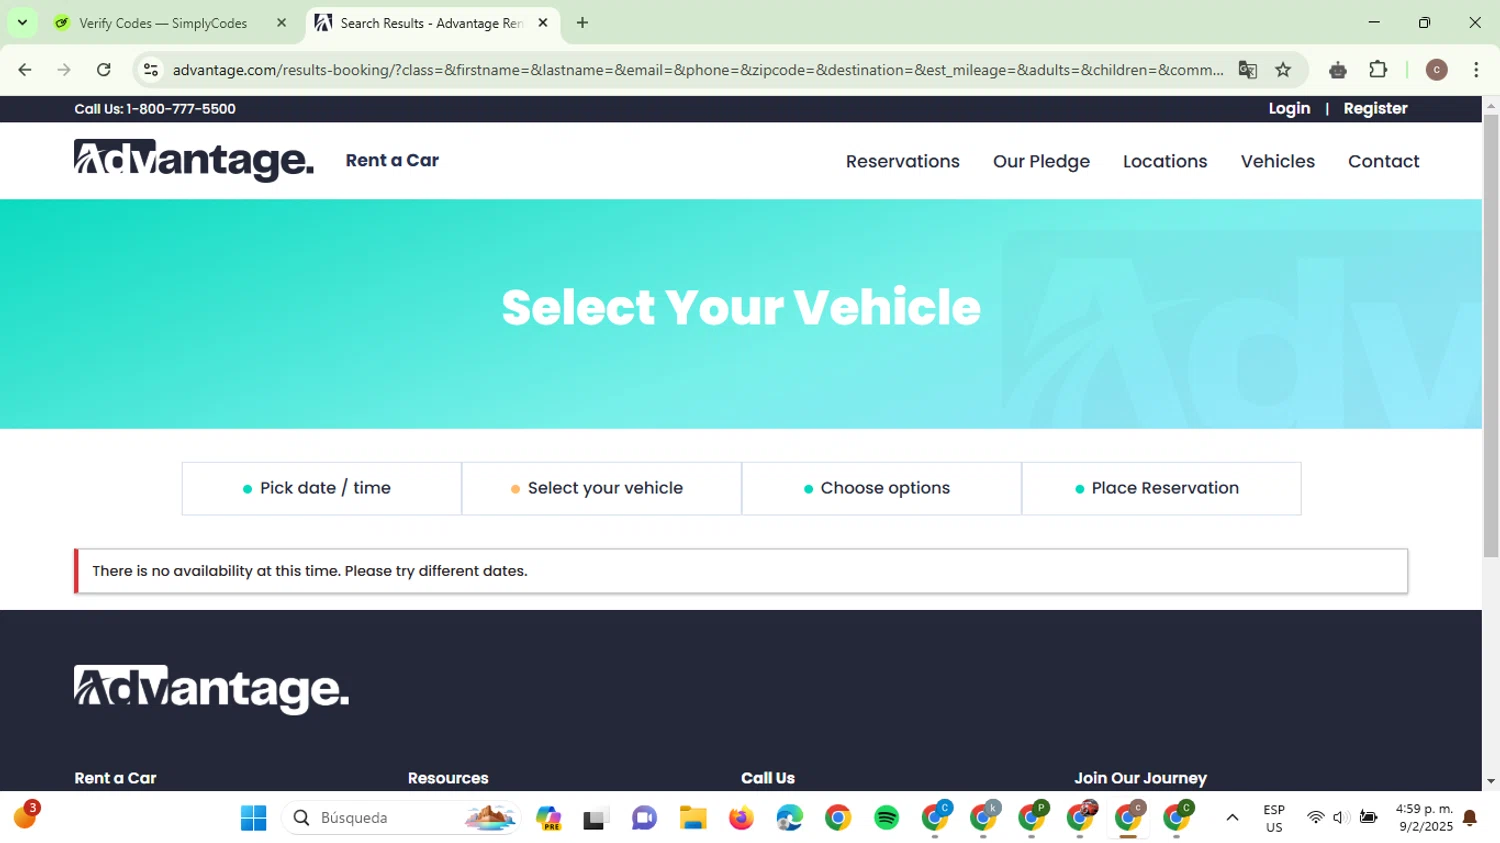
Task: Click the Call Us footer heading
Action: tap(768, 778)
